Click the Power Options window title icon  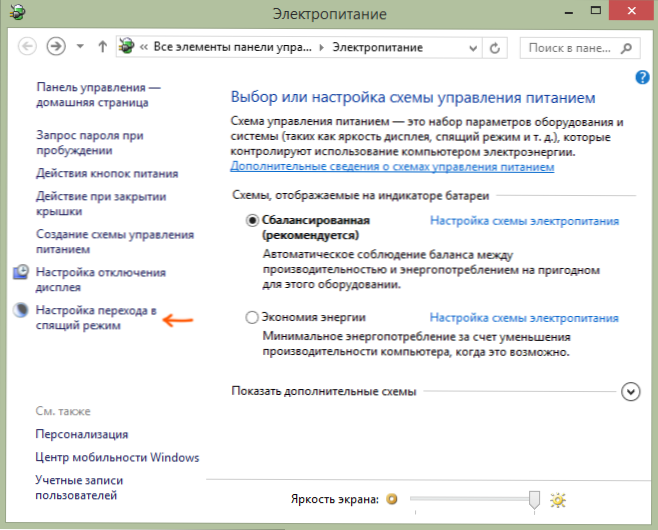[18, 12]
